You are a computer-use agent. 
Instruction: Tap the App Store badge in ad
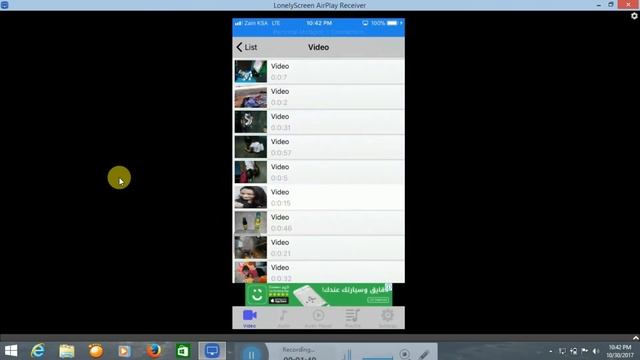tap(278, 301)
